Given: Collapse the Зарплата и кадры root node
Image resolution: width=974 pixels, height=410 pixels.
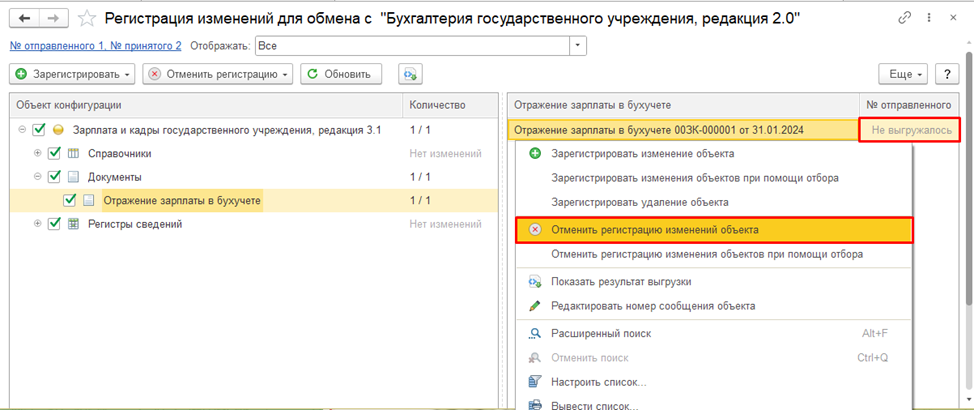Looking at the screenshot, I should tap(22, 130).
